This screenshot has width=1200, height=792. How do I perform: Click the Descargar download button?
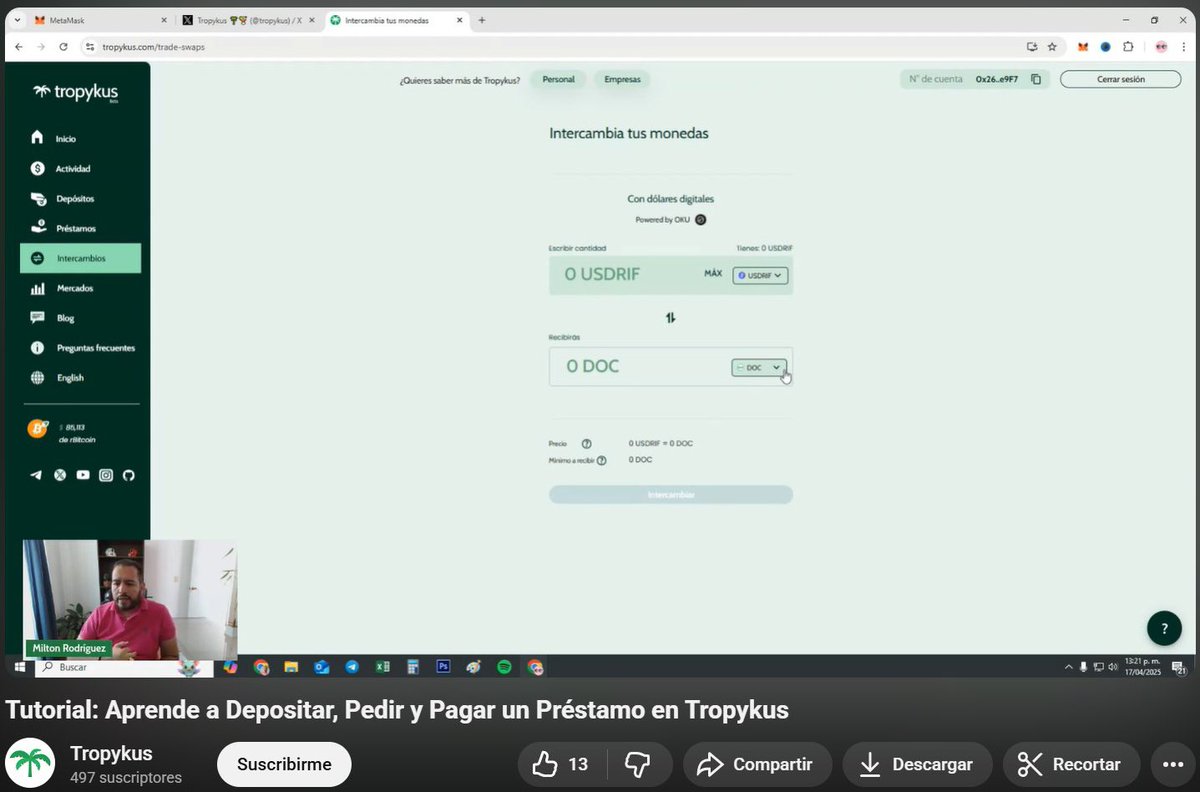coord(917,765)
